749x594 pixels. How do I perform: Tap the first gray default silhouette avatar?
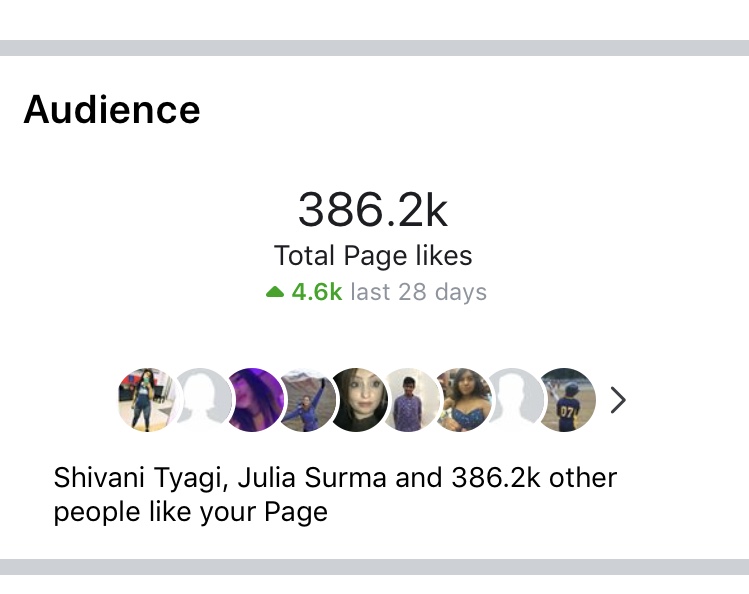click(203, 400)
